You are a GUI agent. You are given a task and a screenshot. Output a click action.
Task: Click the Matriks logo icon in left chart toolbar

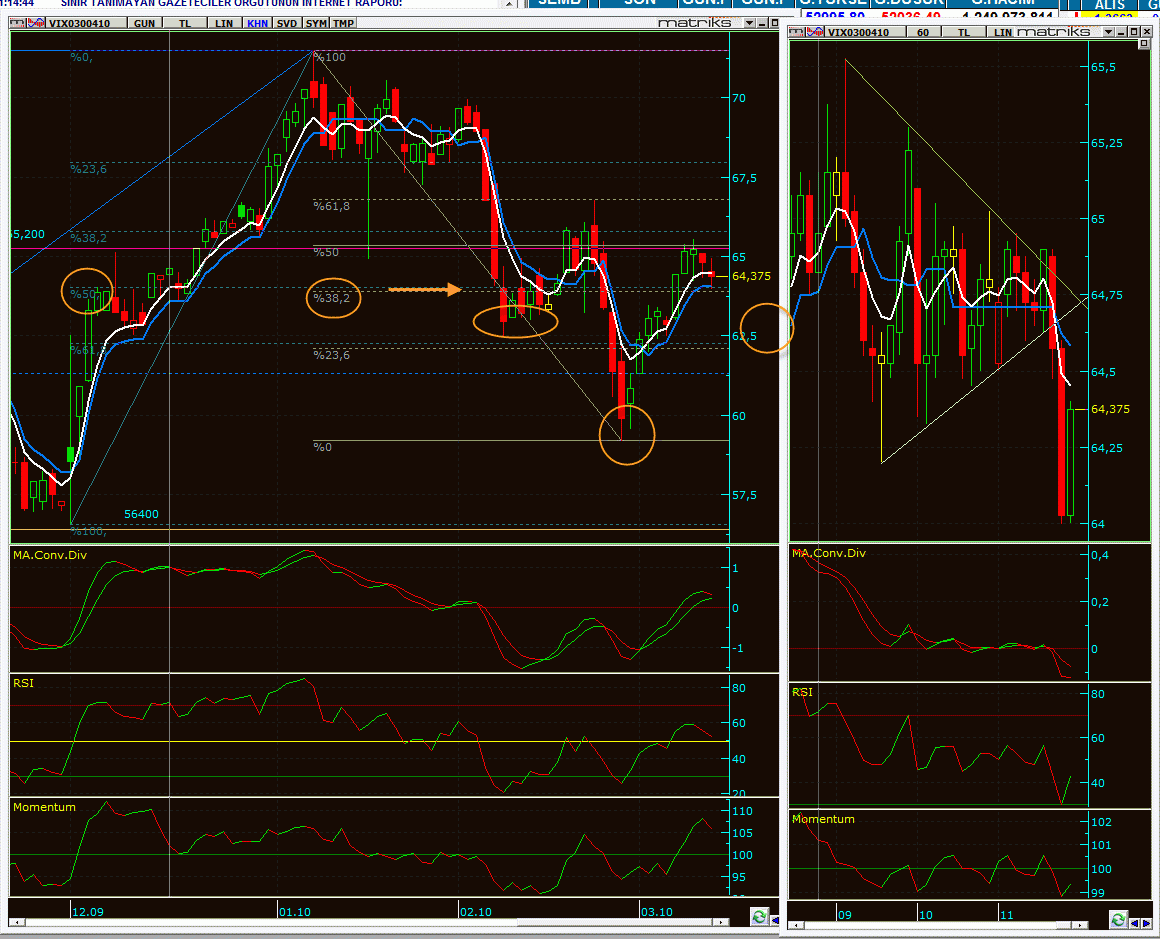tap(17, 23)
